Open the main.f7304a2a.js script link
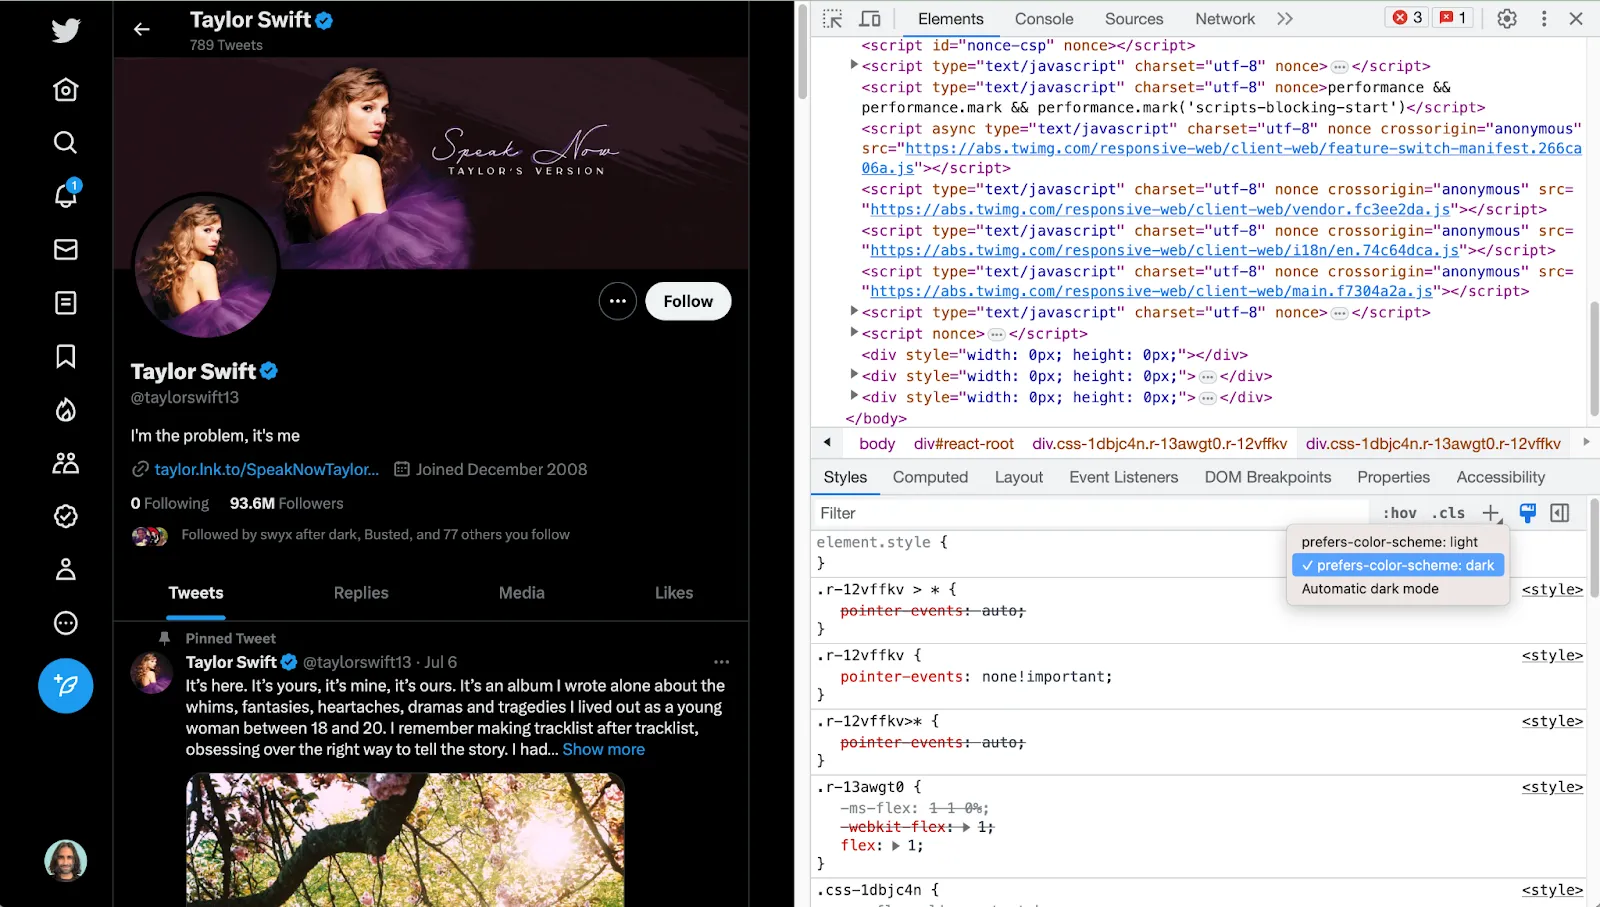 click(x=1151, y=291)
